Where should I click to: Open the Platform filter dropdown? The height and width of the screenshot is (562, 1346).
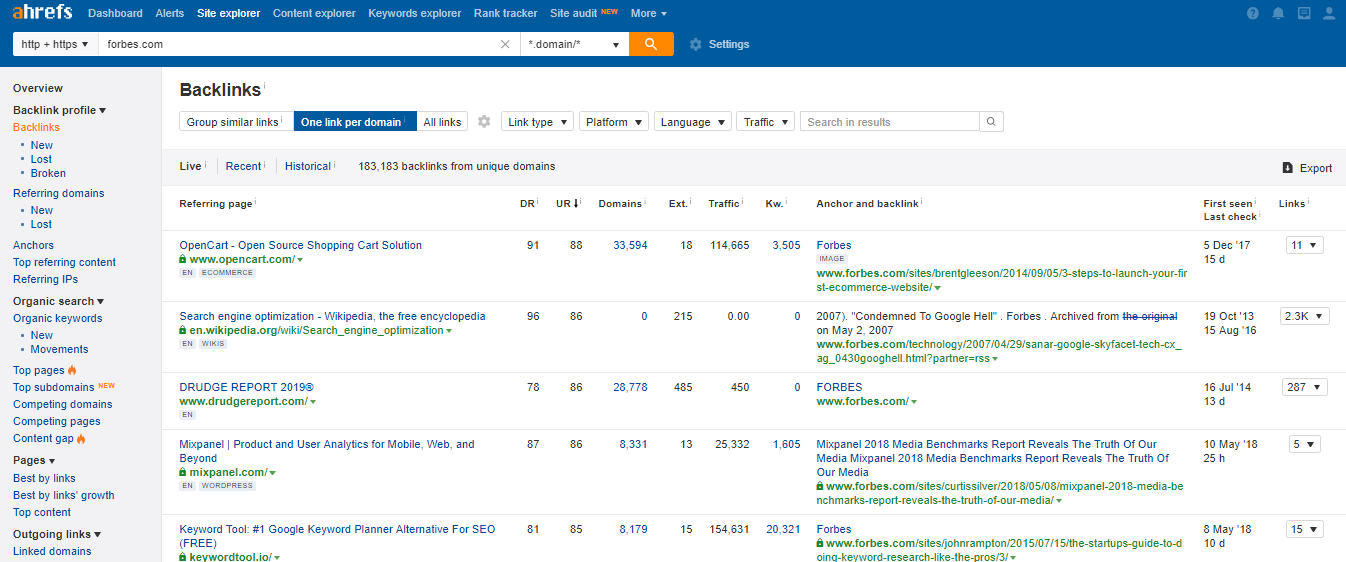click(614, 122)
